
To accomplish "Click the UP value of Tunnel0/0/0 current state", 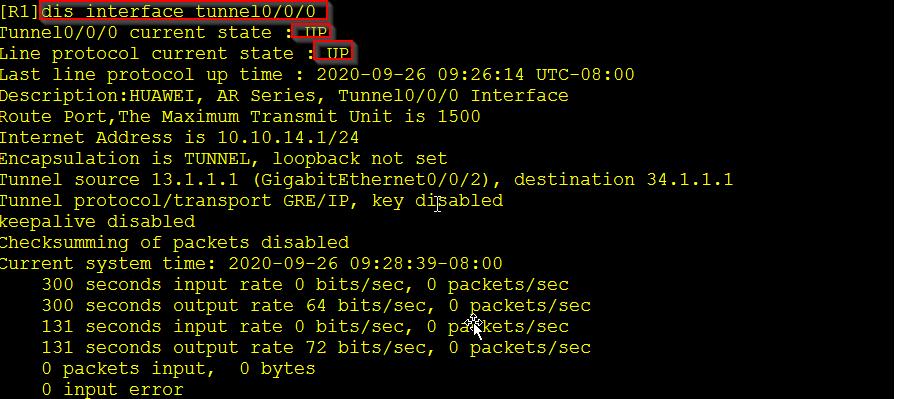I will (x=316, y=32).
